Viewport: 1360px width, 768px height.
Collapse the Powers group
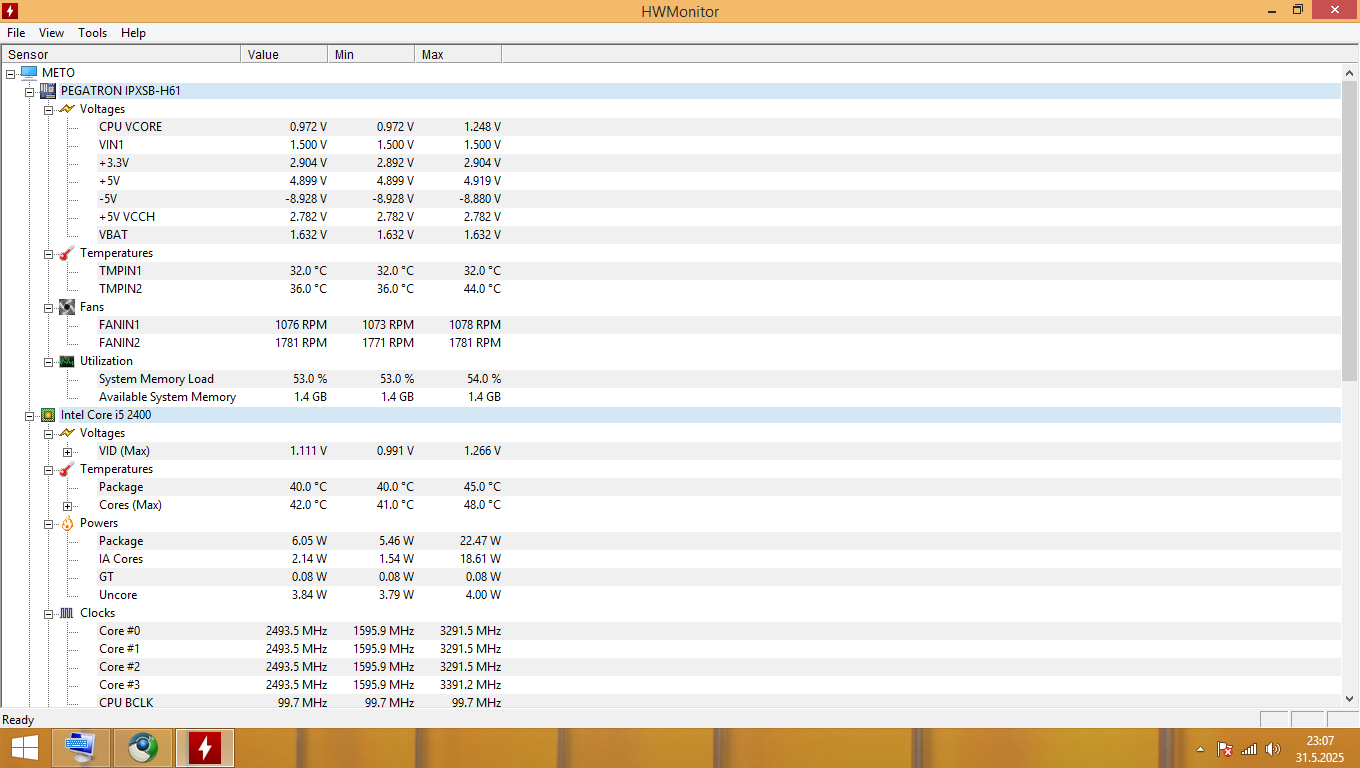click(49, 523)
